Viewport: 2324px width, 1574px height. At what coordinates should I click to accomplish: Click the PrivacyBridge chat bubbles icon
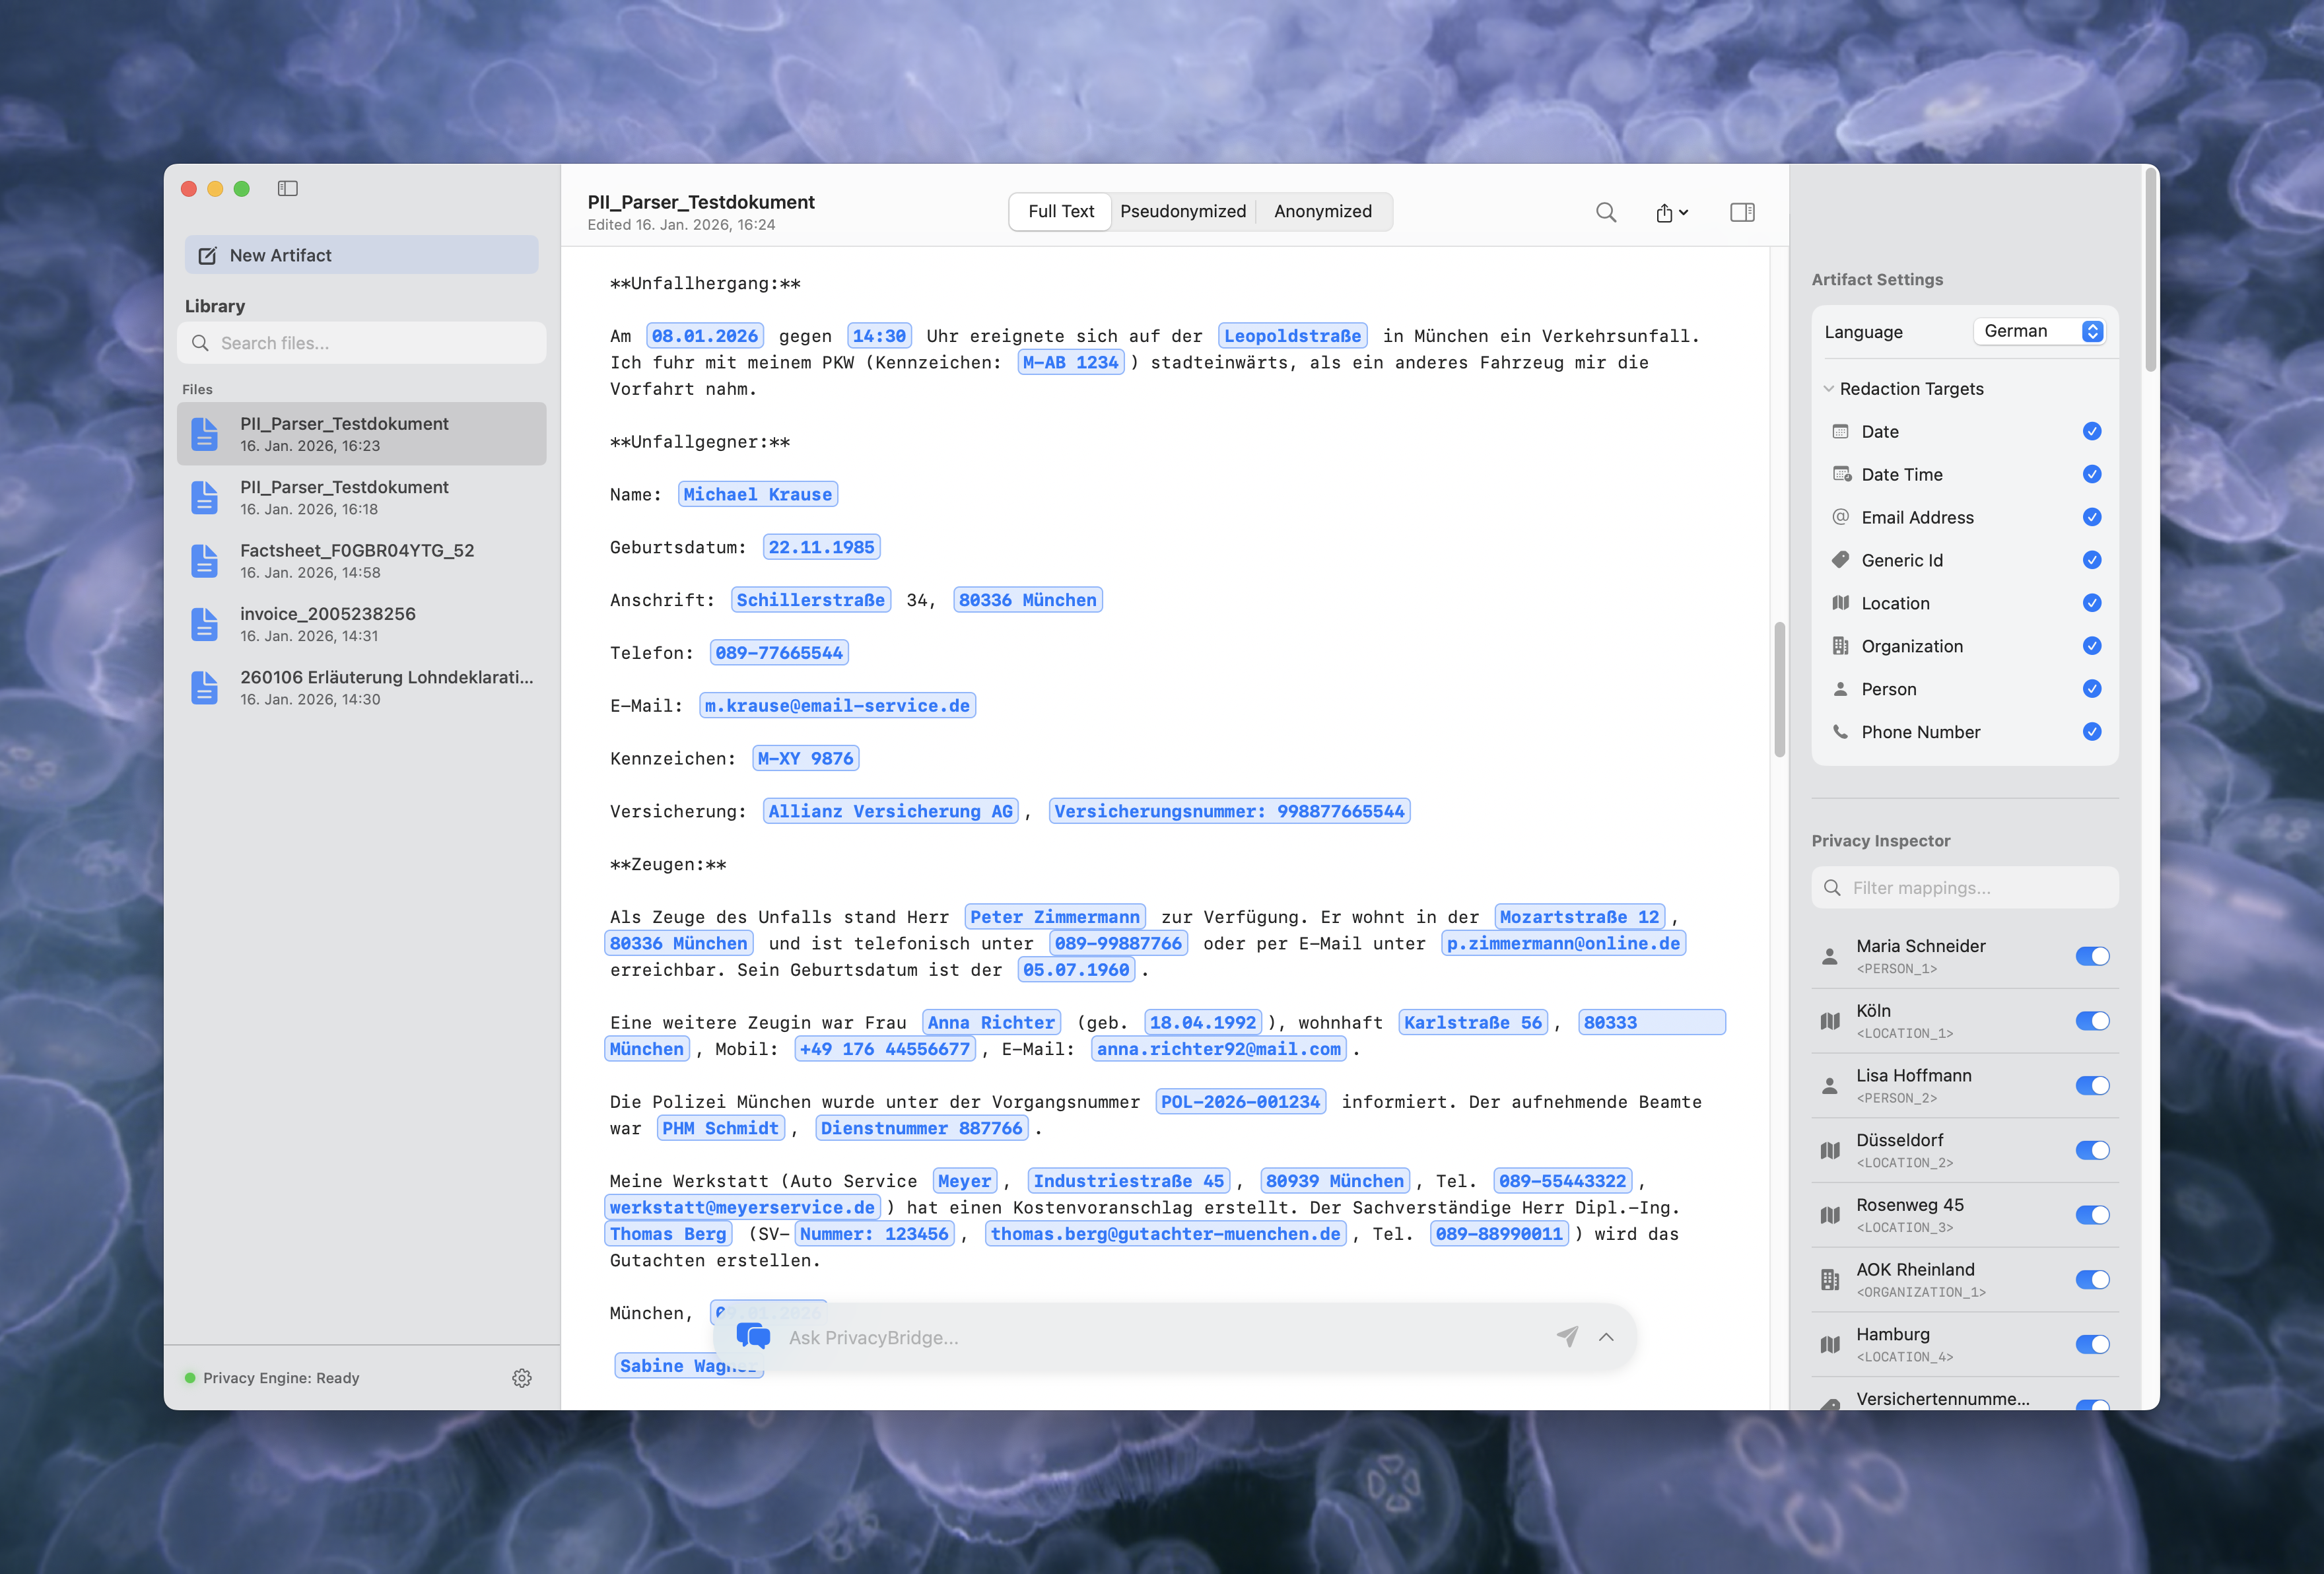click(753, 1336)
